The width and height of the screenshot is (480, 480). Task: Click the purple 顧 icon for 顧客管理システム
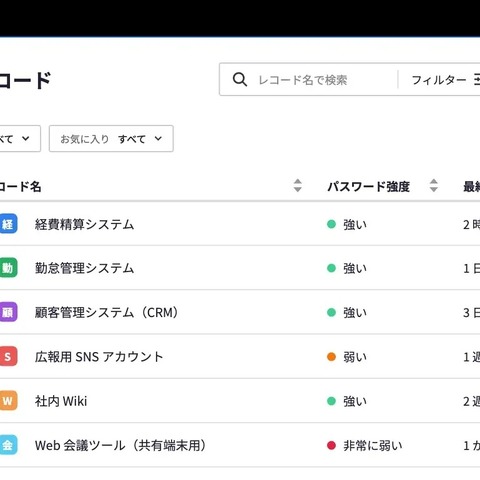click(7, 312)
